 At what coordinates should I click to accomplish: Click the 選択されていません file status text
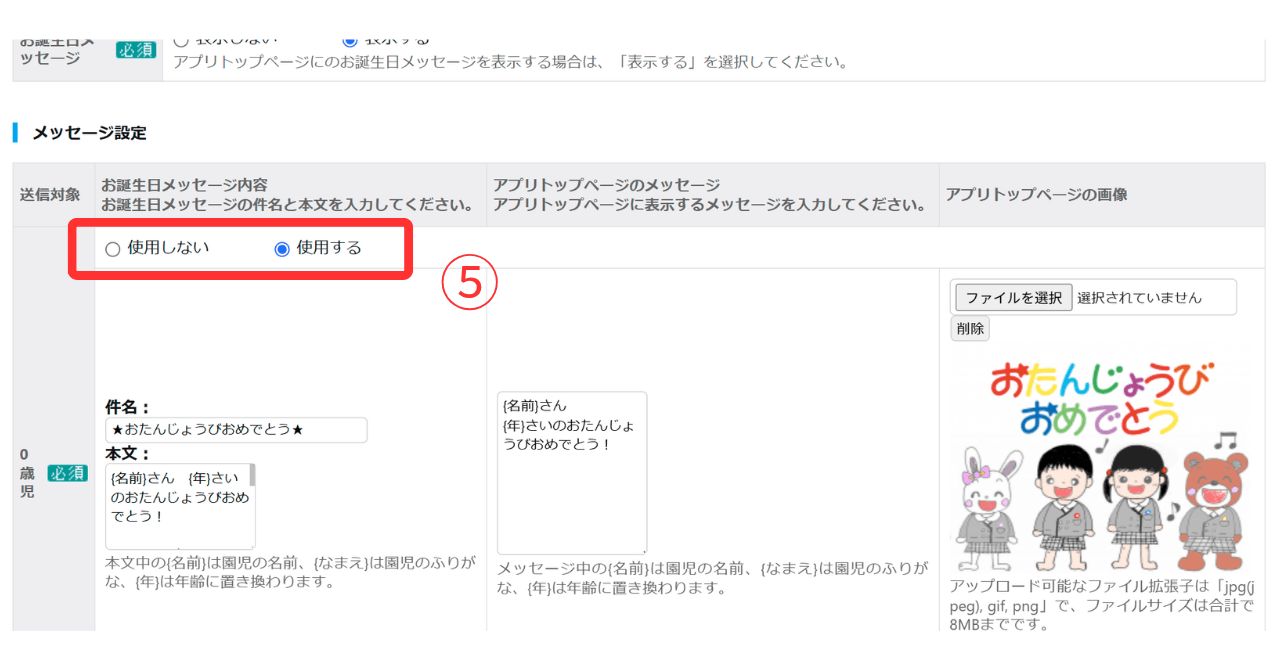1139,298
